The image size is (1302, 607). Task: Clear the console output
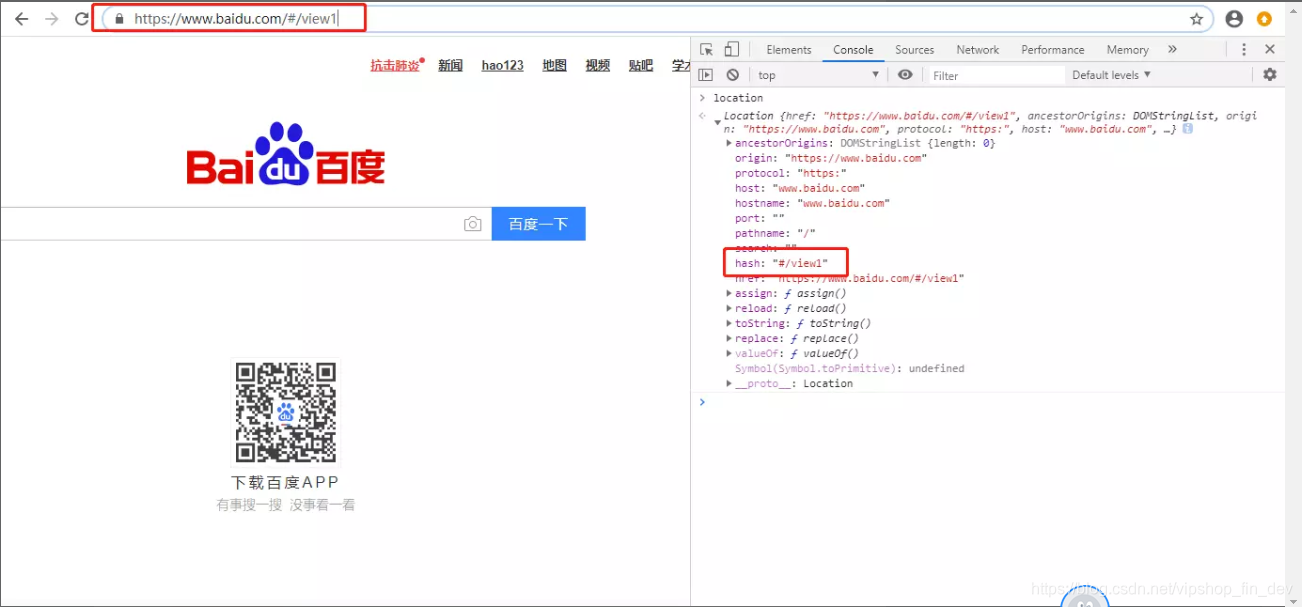click(x=733, y=75)
